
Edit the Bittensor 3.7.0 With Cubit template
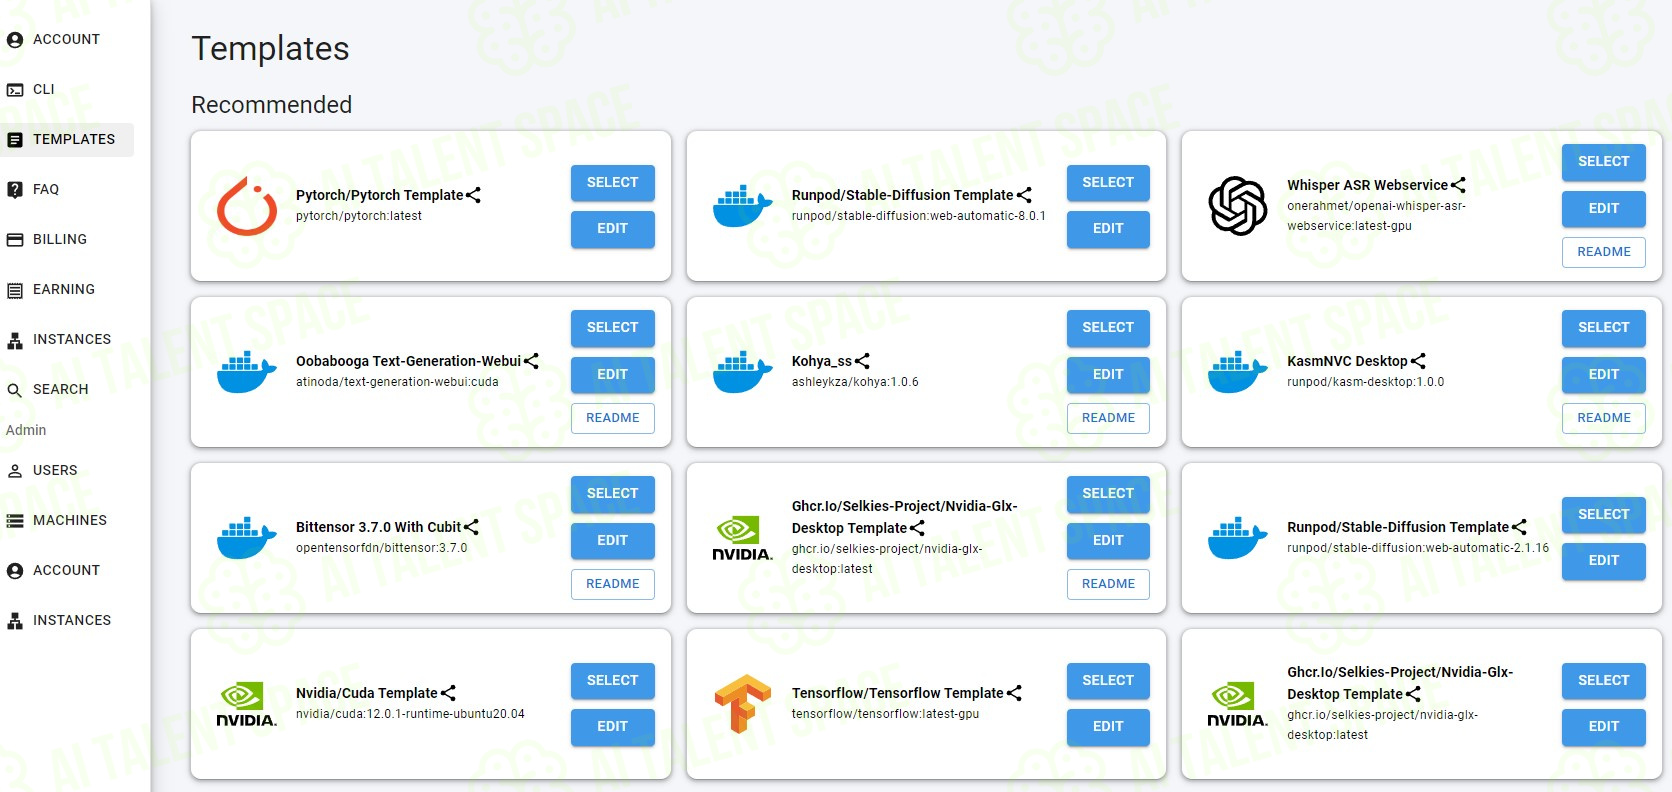pos(613,541)
